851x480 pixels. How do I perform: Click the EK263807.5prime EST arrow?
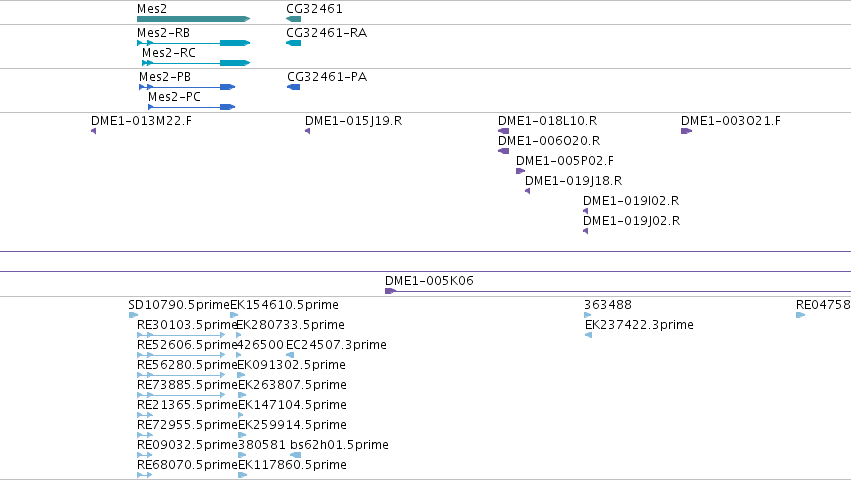coord(242,395)
